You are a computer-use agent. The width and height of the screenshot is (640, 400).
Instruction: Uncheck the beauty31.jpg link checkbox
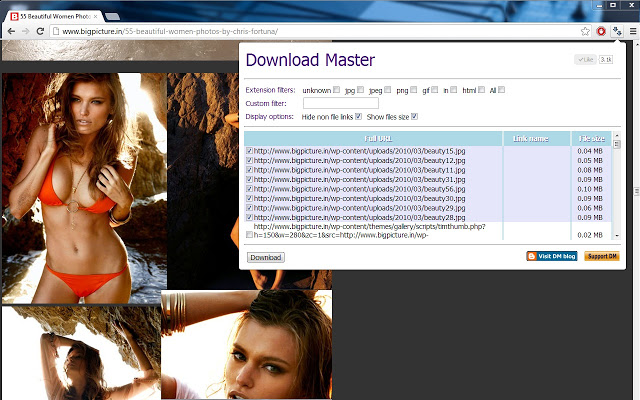point(249,180)
